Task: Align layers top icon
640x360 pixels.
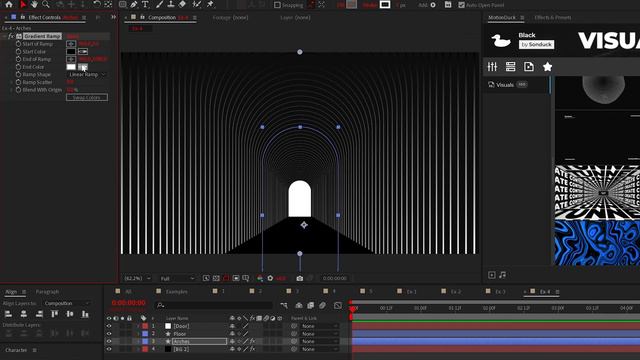Action: pos(55,314)
